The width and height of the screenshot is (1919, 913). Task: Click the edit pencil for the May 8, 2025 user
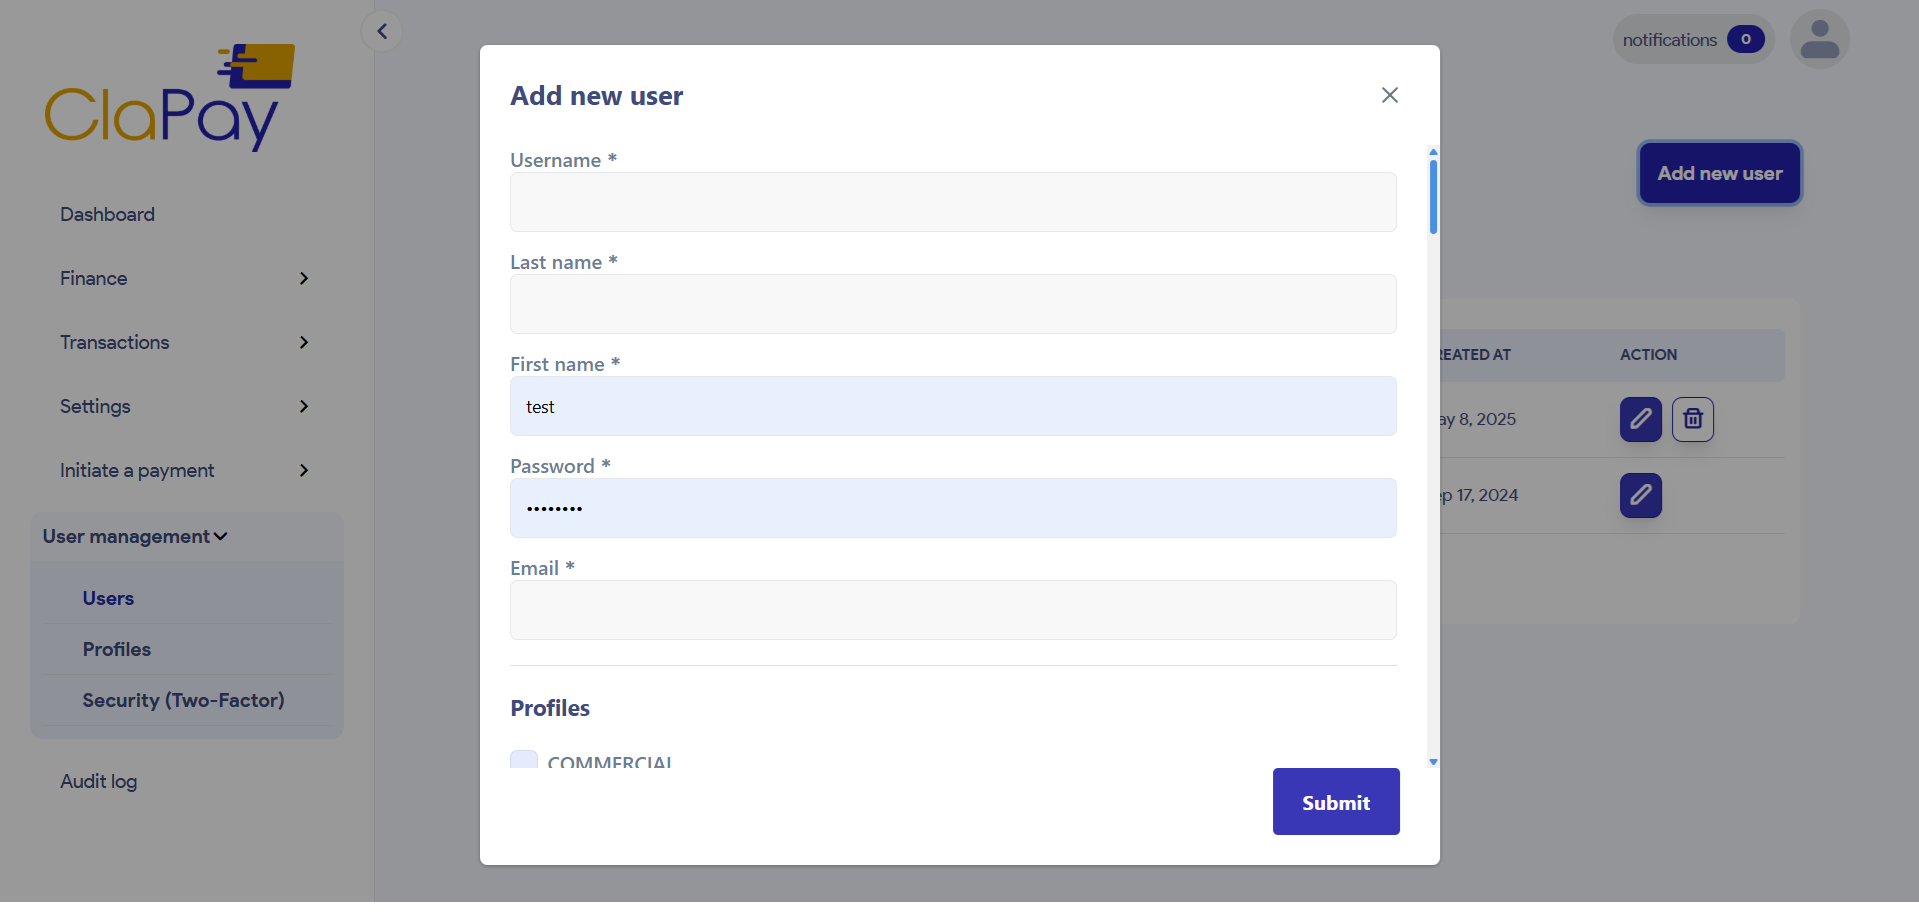click(1640, 419)
